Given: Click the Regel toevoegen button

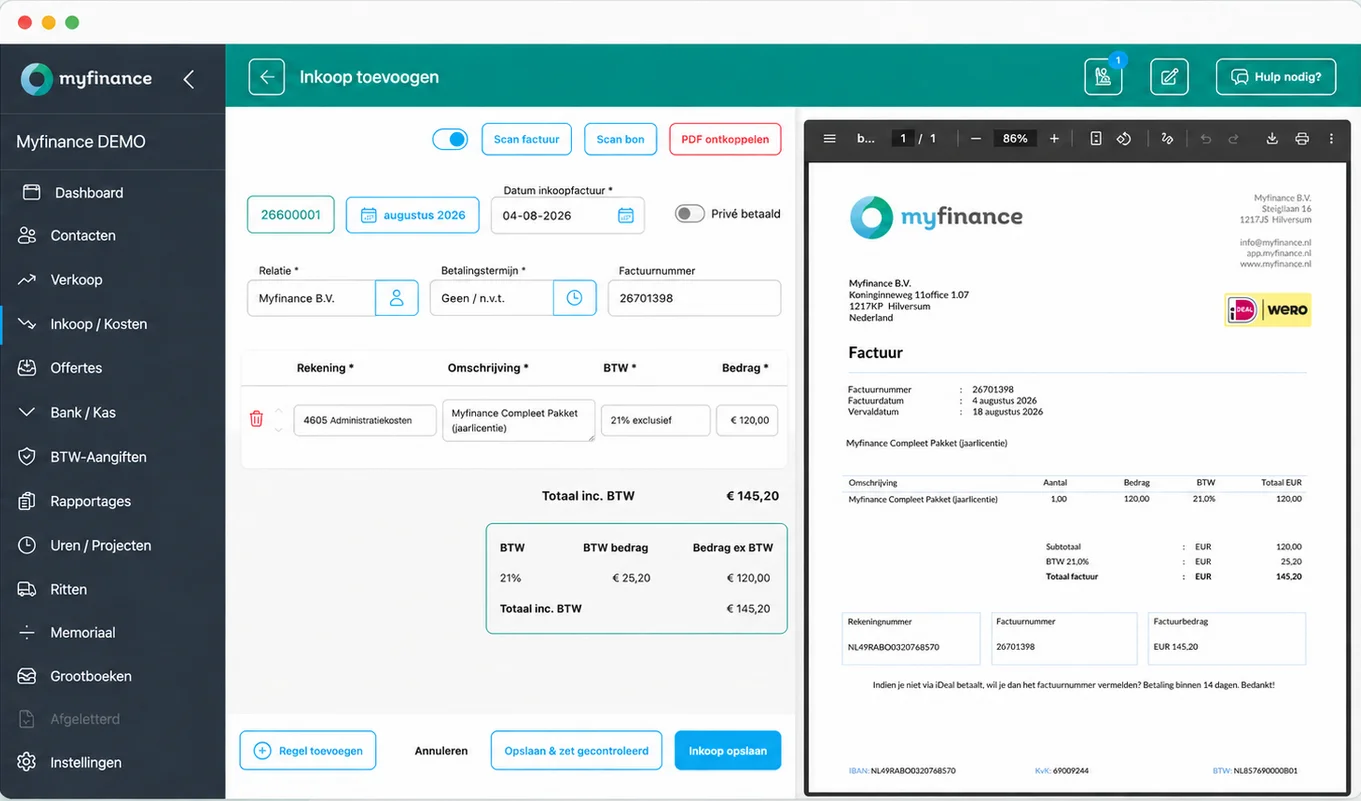Looking at the screenshot, I should 308,750.
